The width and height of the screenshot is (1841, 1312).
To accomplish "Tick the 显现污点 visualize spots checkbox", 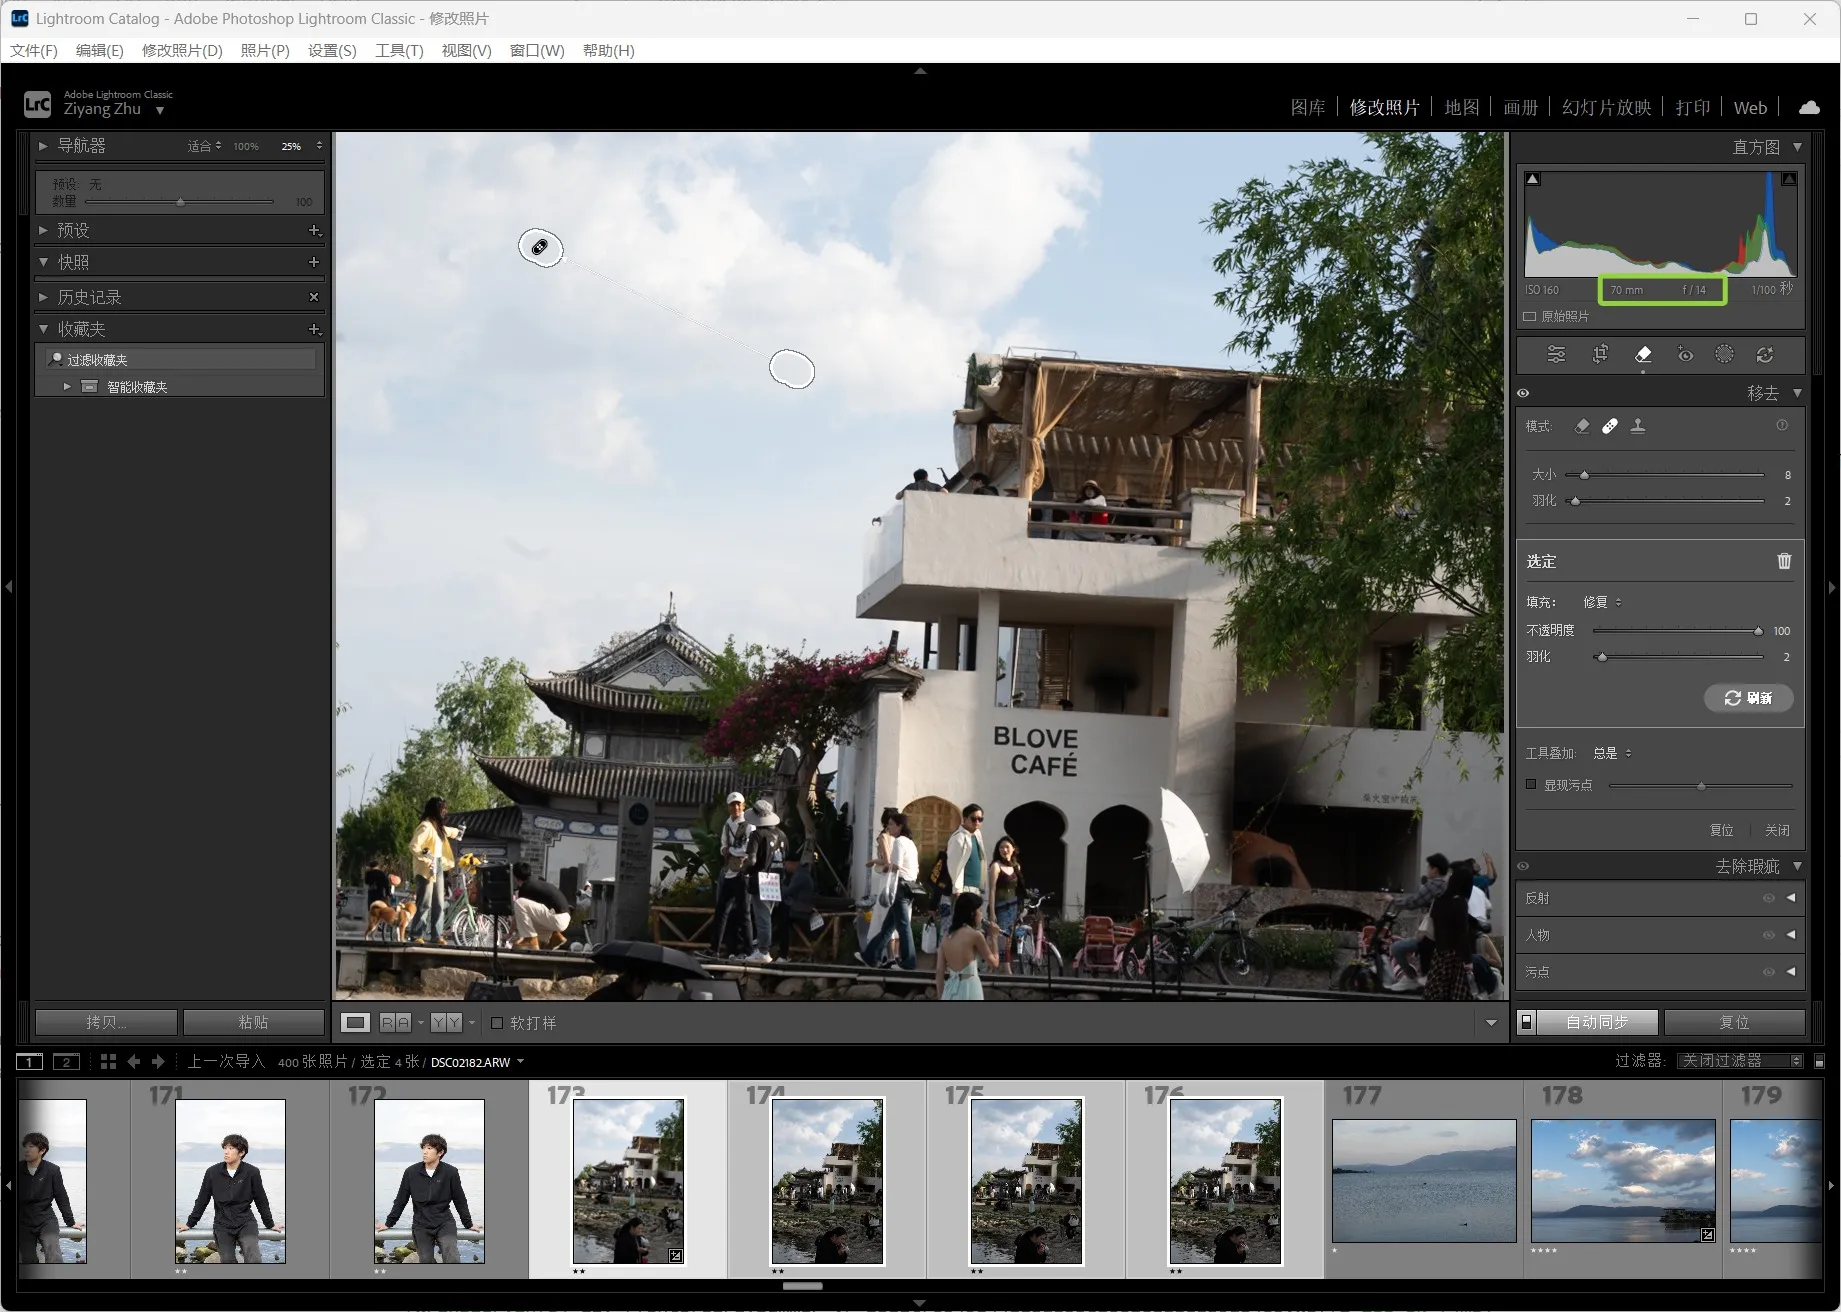I will click(x=1531, y=785).
